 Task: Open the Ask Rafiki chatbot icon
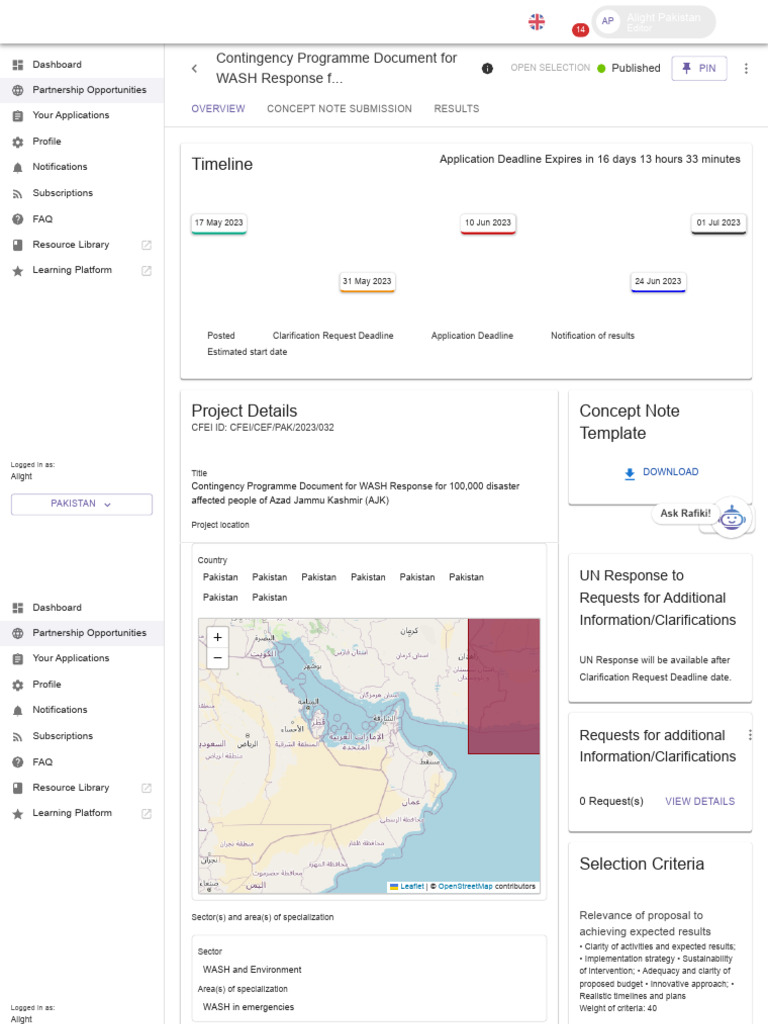click(732, 517)
